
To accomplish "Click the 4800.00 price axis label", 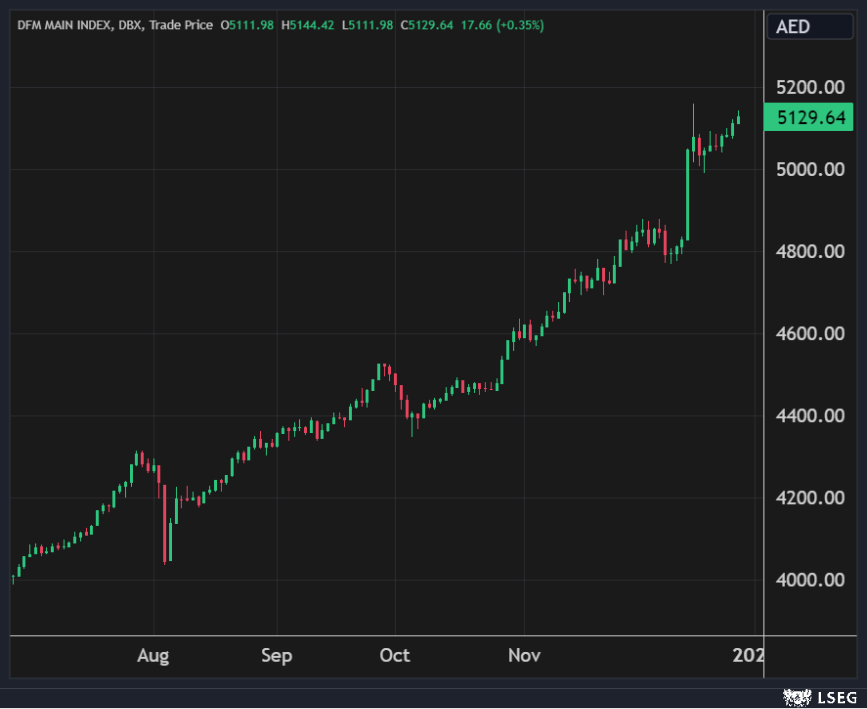I will point(811,251).
